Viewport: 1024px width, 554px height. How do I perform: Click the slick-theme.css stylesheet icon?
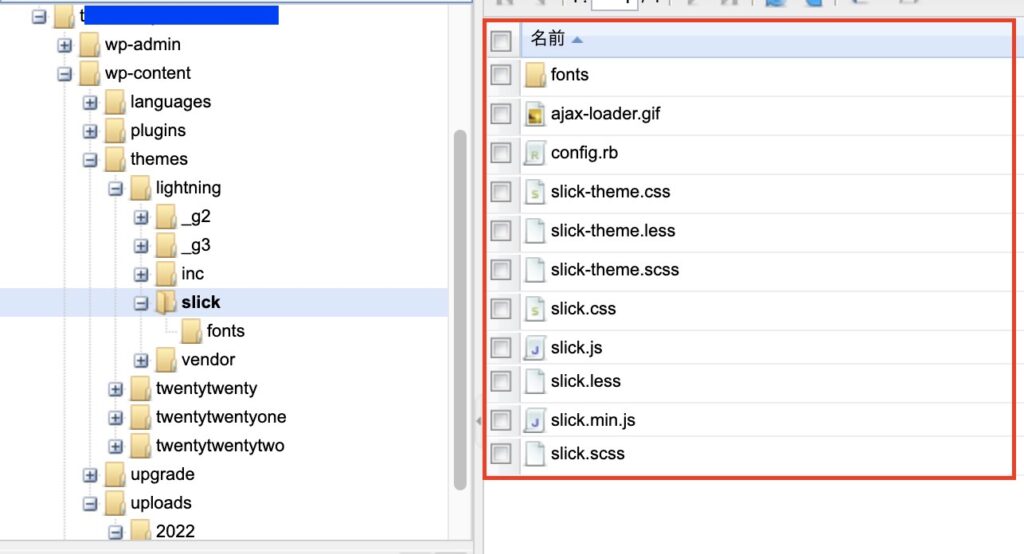[535, 192]
